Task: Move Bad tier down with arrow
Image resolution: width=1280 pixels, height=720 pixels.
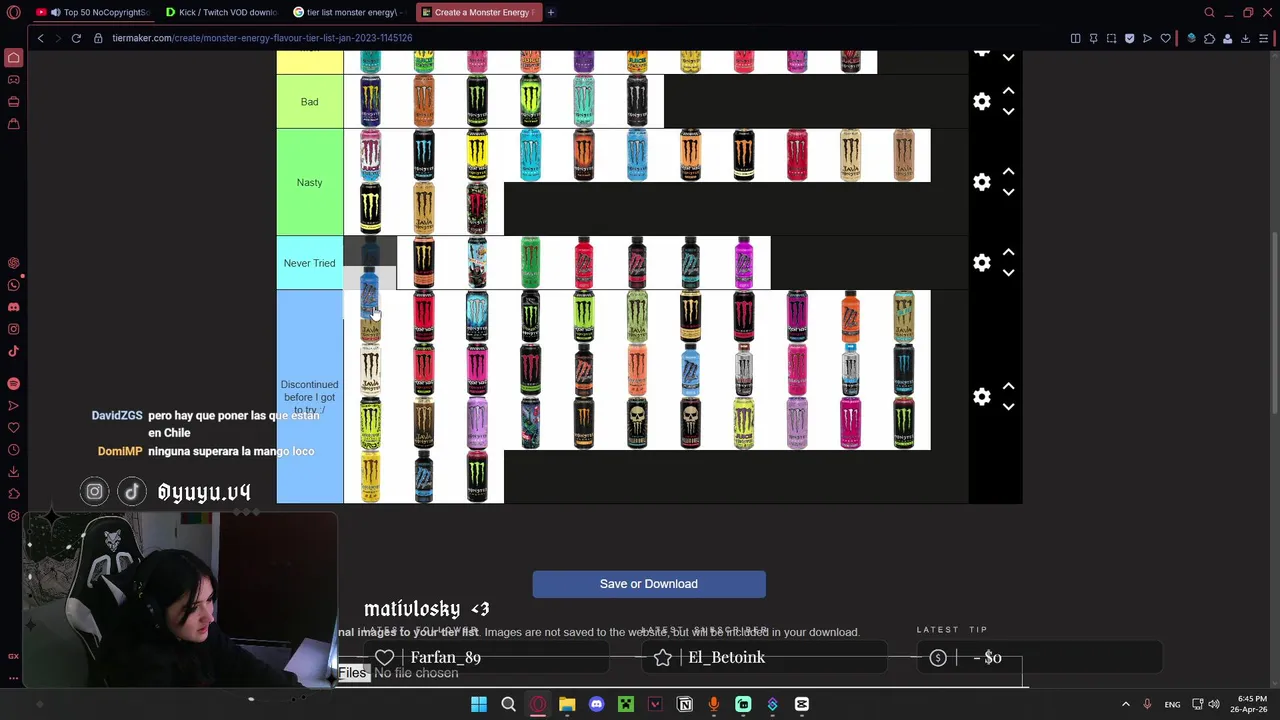Action: click(x=1008, y=111)
